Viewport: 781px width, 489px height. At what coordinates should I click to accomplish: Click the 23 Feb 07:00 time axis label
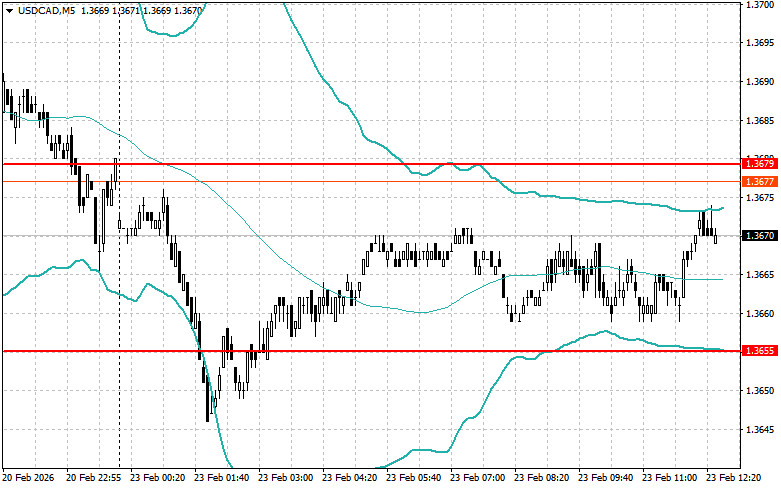click(477, 478)
